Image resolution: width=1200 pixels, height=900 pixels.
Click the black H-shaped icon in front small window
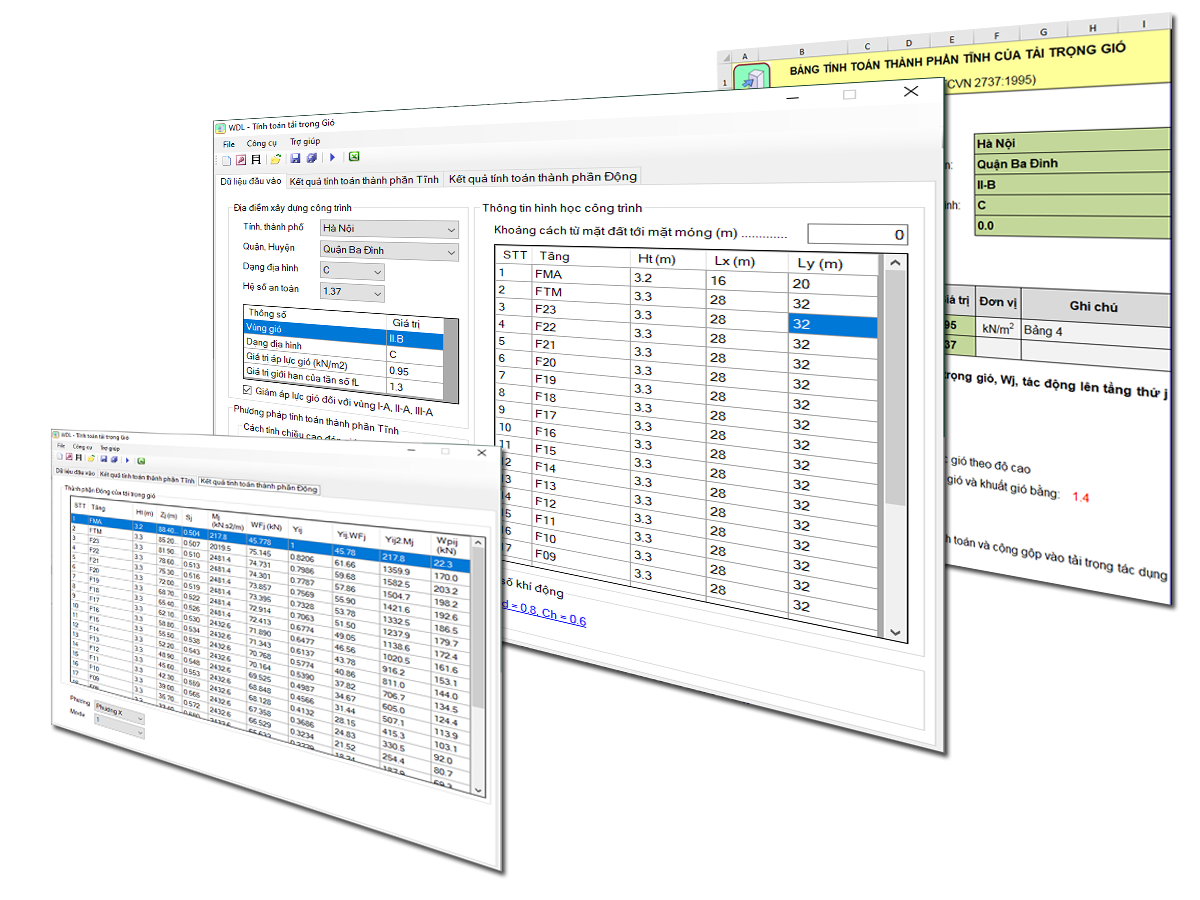tap(78, 458)
